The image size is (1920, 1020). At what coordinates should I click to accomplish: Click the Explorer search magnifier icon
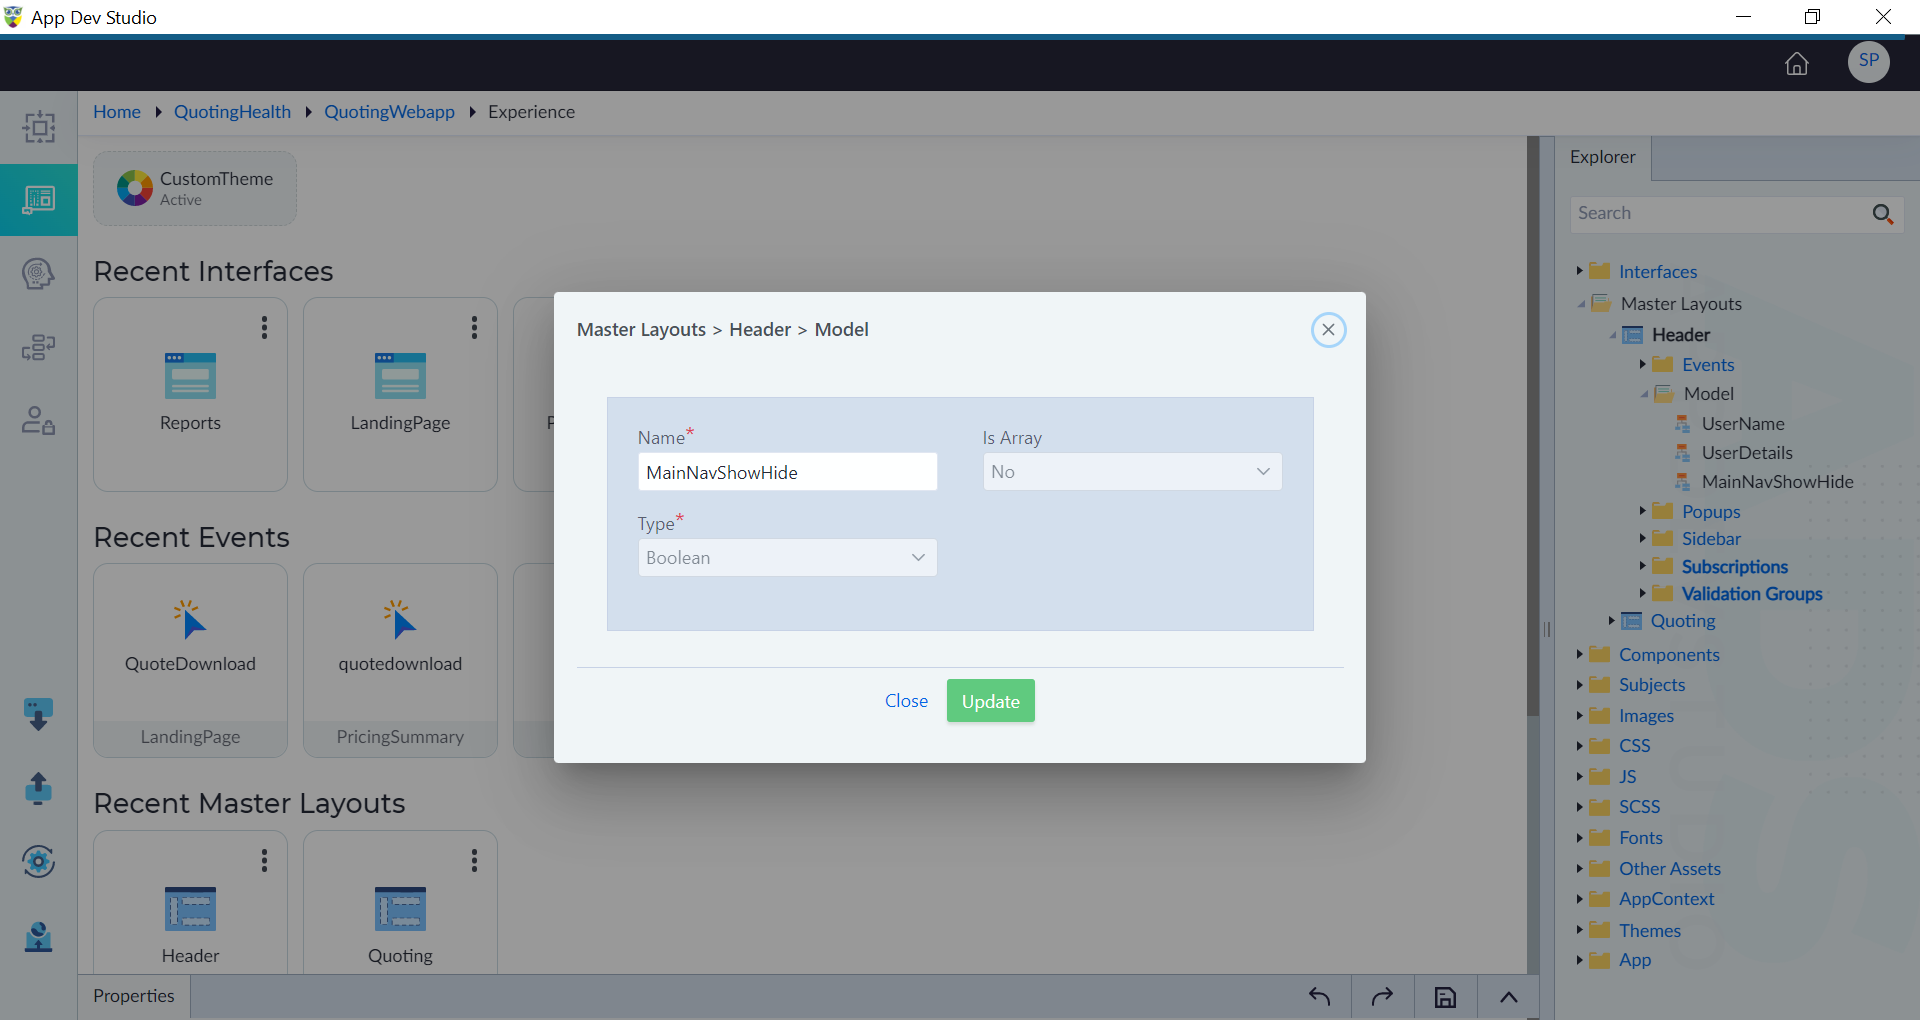click(1882, 214)
